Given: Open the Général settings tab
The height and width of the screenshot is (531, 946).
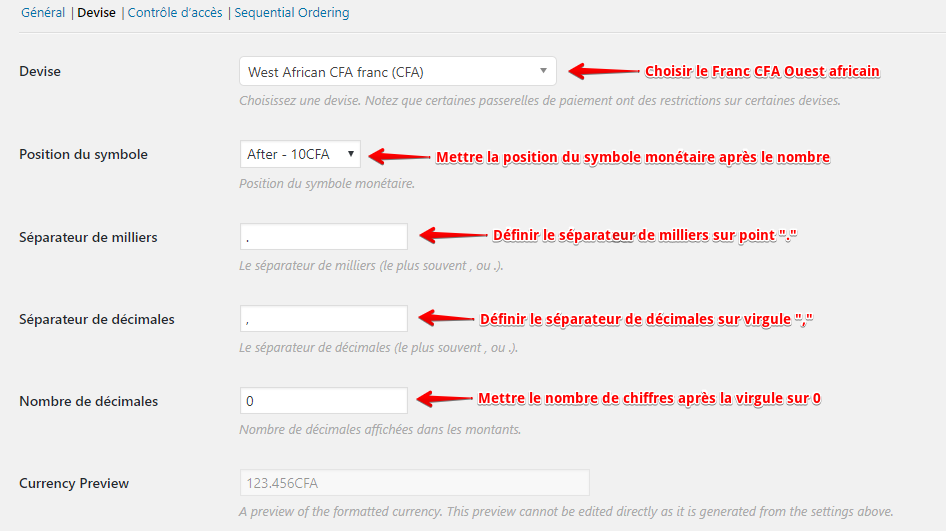Looking at the screenshot, I should click(43, 13).
